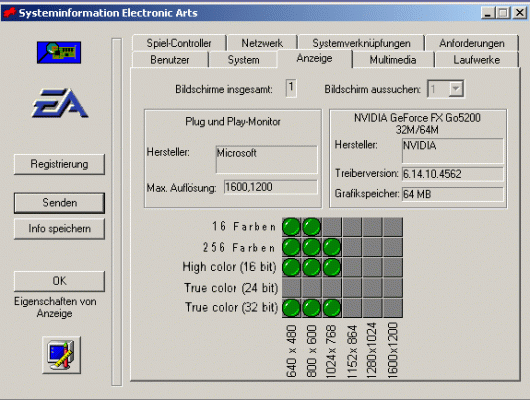This screenshot has height=400, width=530.
Task: Click the red title bar application icon
Action: pyautogui.click(x=9, y=13)
